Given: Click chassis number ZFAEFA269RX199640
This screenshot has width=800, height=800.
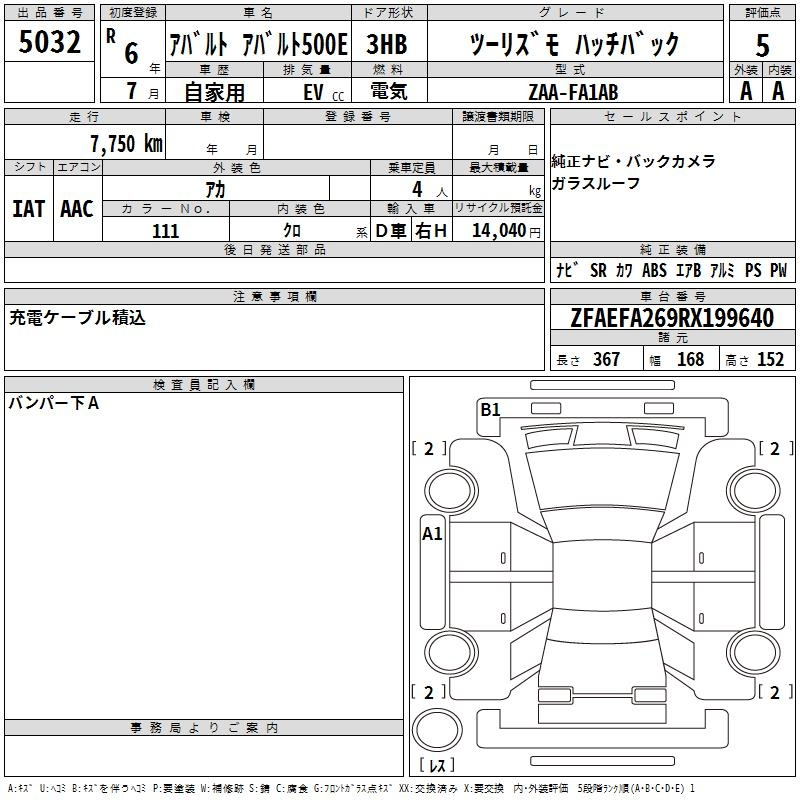Looking at the screenshot, I should click(672, 318).
